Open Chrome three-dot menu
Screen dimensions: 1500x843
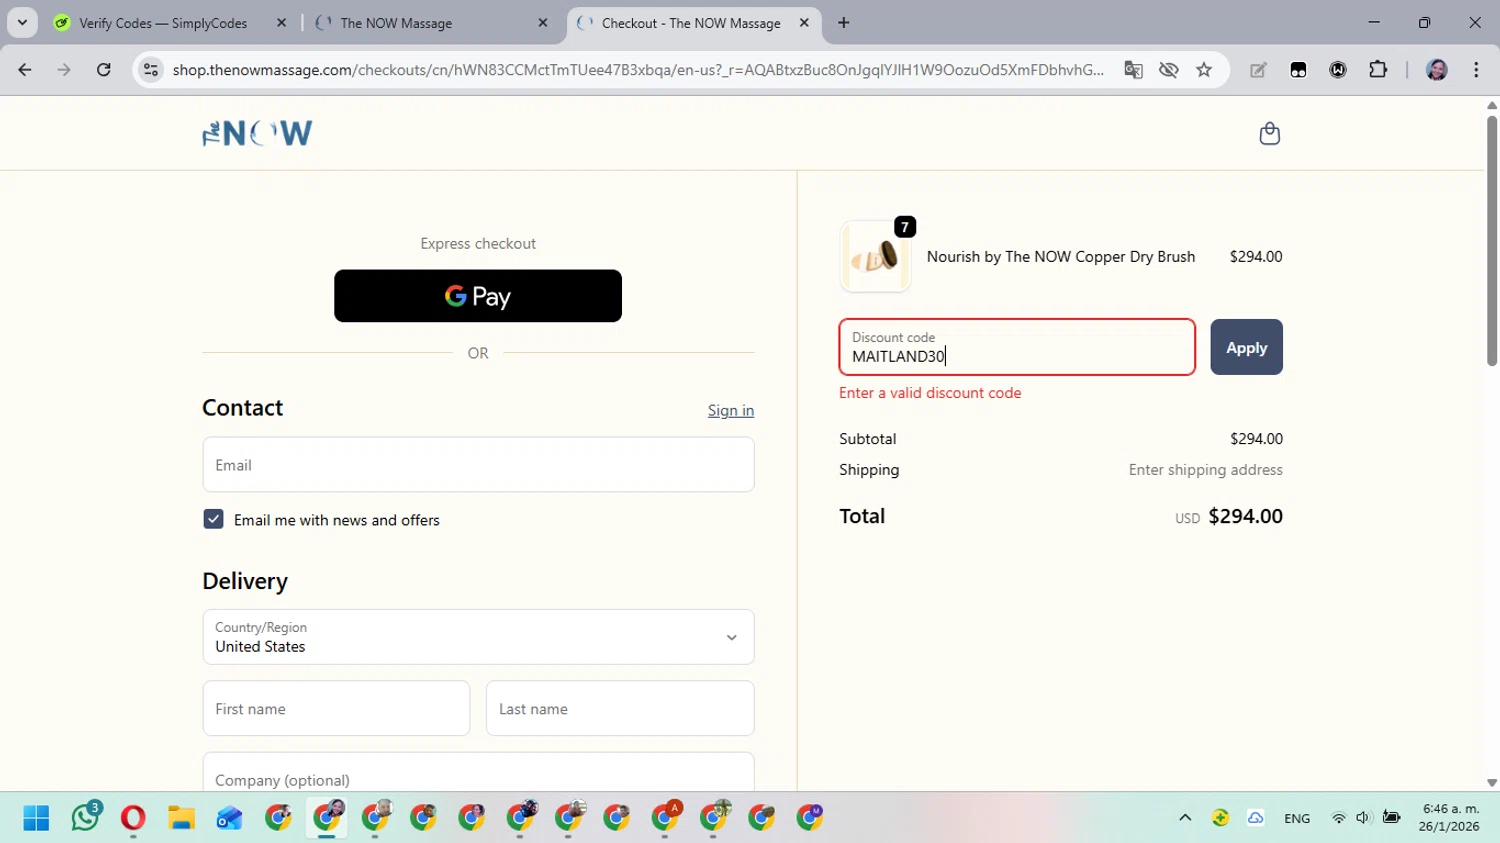coord(1476,70)
